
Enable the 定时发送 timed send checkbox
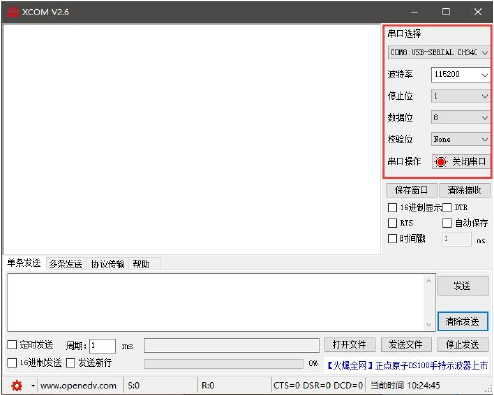pos(12,344)
